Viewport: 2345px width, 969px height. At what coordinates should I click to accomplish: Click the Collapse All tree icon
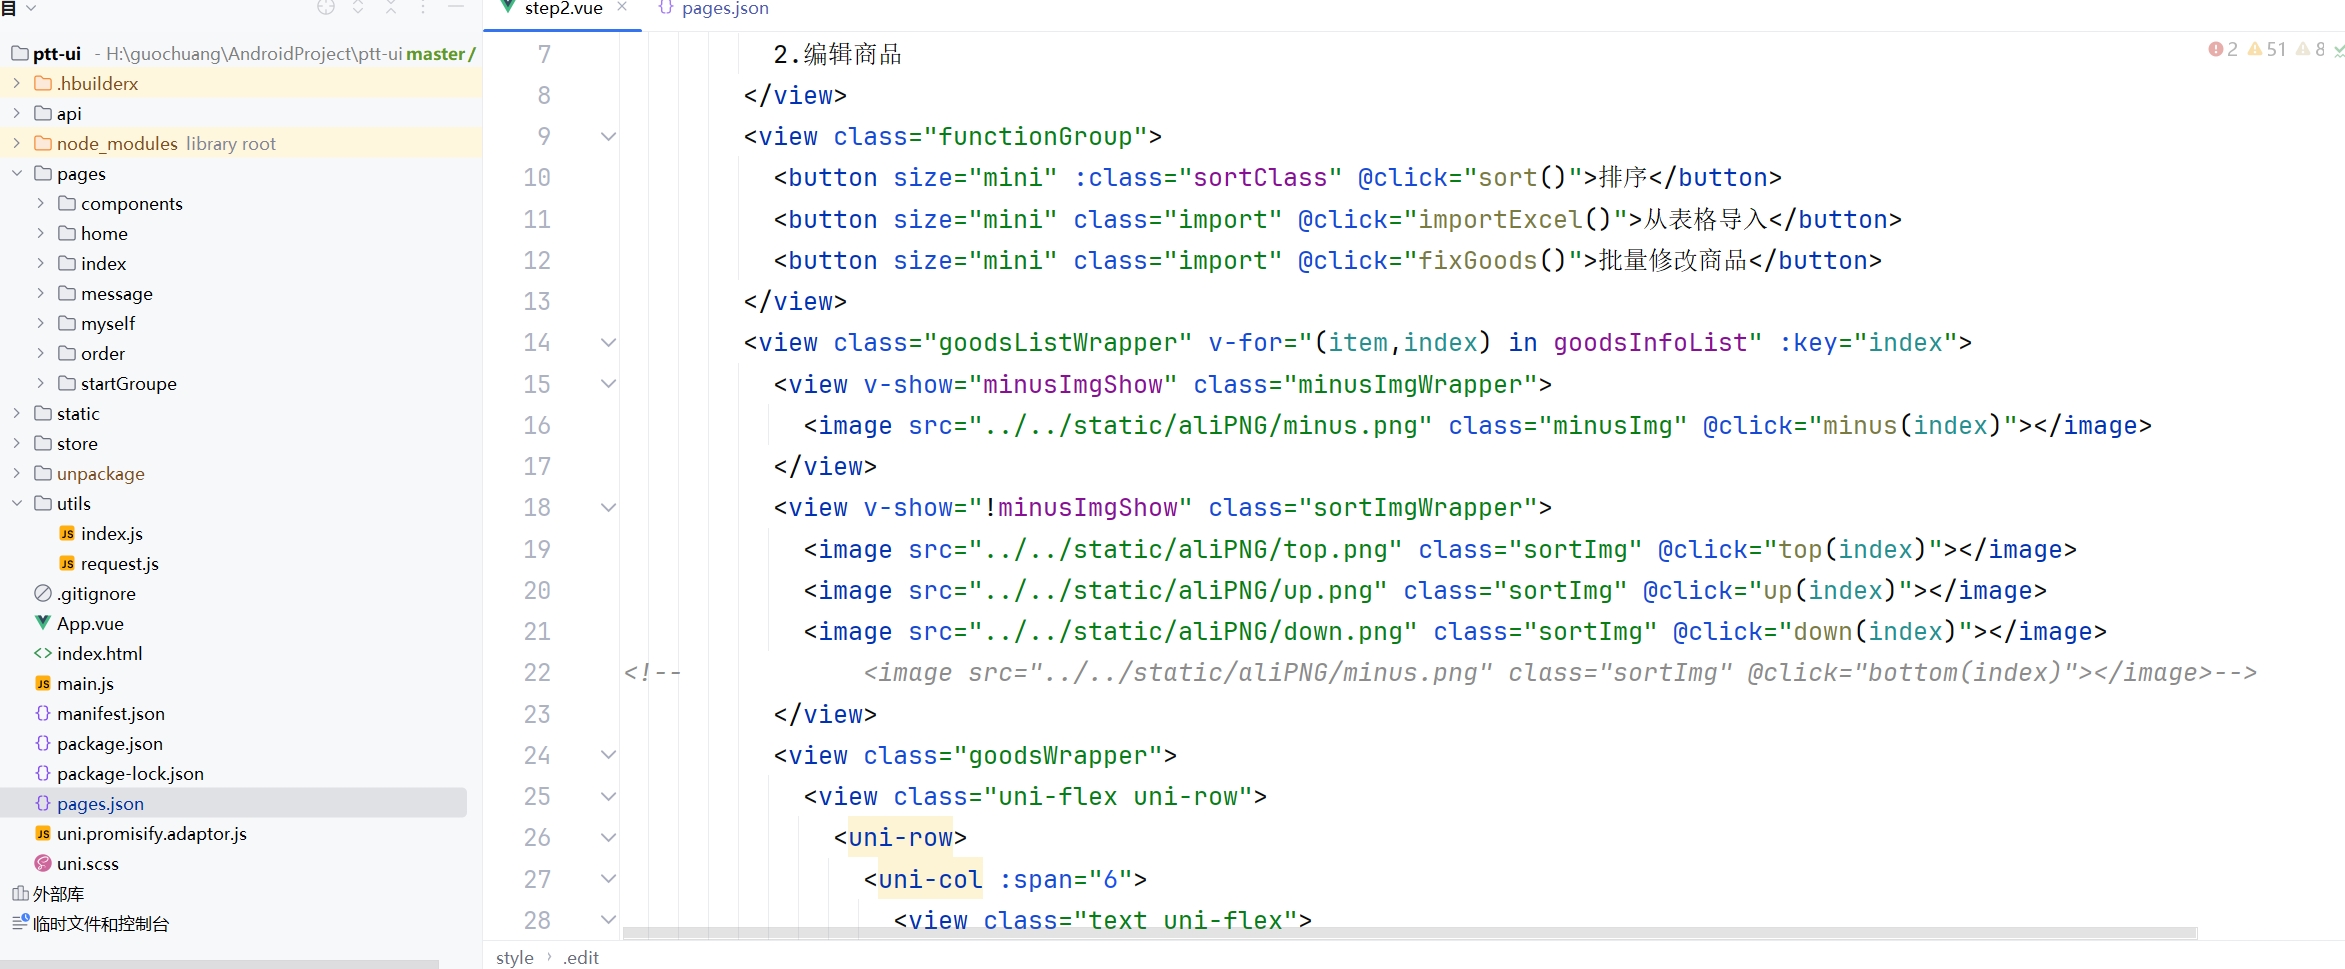391,8
